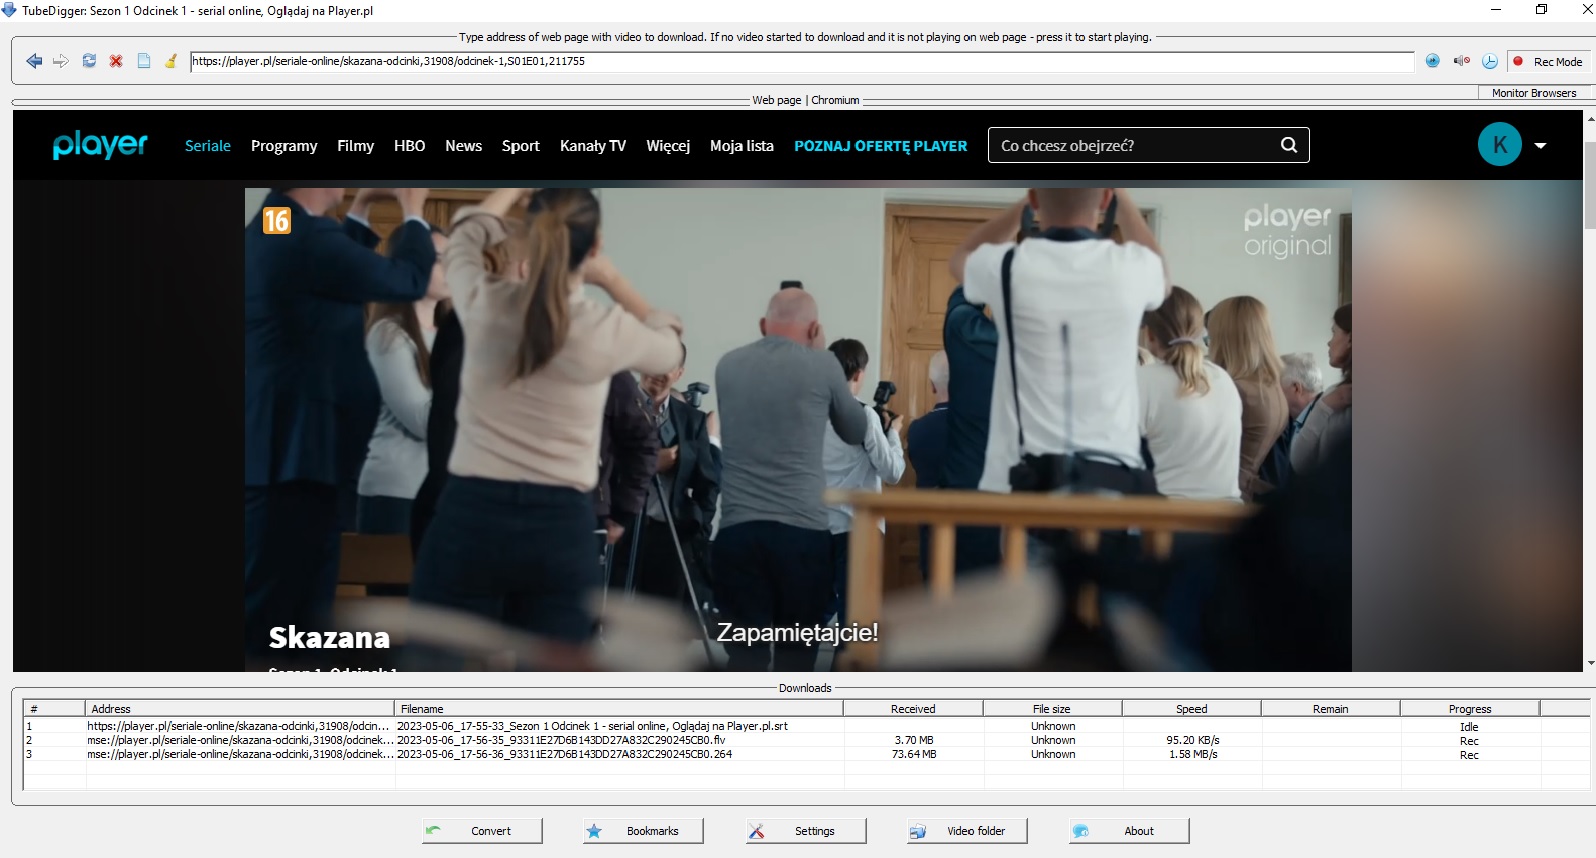Click the web page scroll down arrow
Image resolution: width=1596 pixels, height=858 pixels.
point(1590,662)
